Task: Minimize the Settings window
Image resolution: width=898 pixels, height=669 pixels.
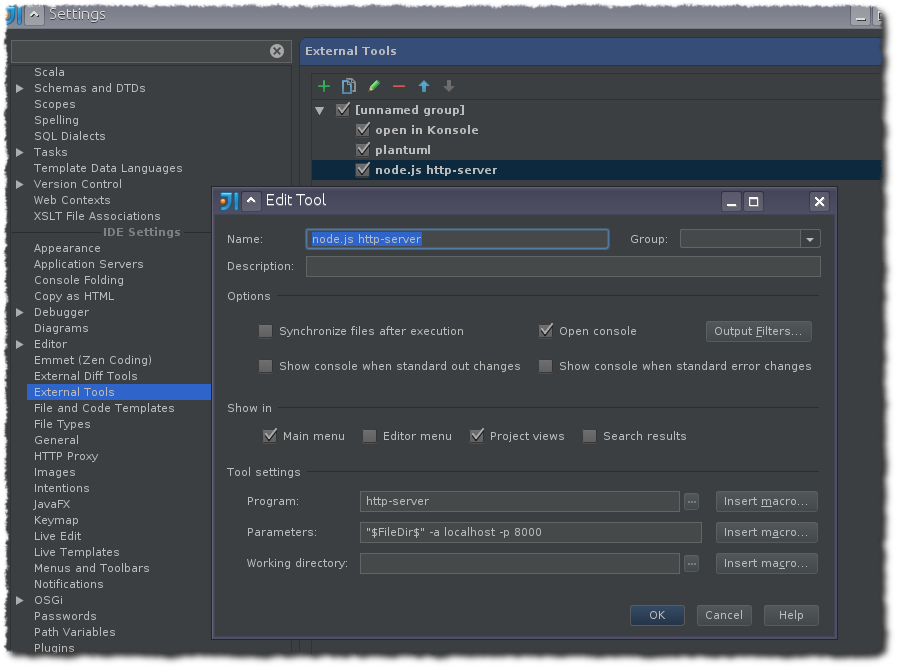Action: (860, 16)
